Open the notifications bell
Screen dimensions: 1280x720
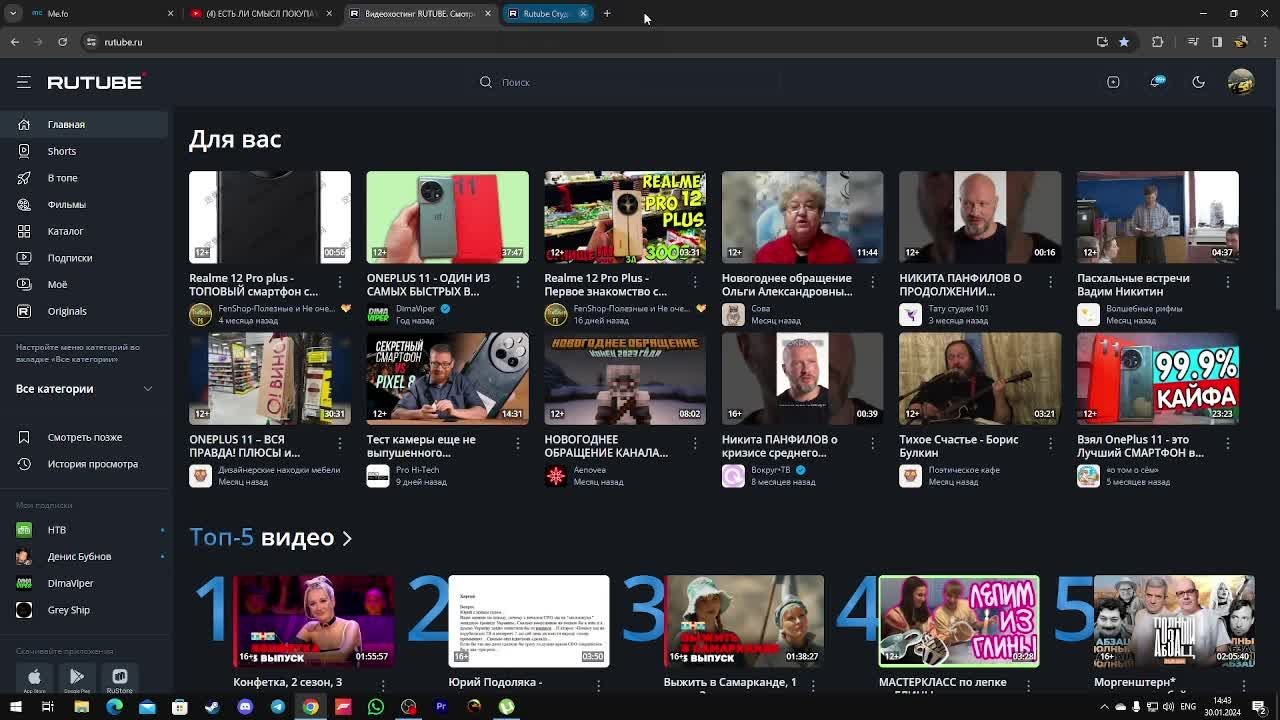(x=1157, y=82)
